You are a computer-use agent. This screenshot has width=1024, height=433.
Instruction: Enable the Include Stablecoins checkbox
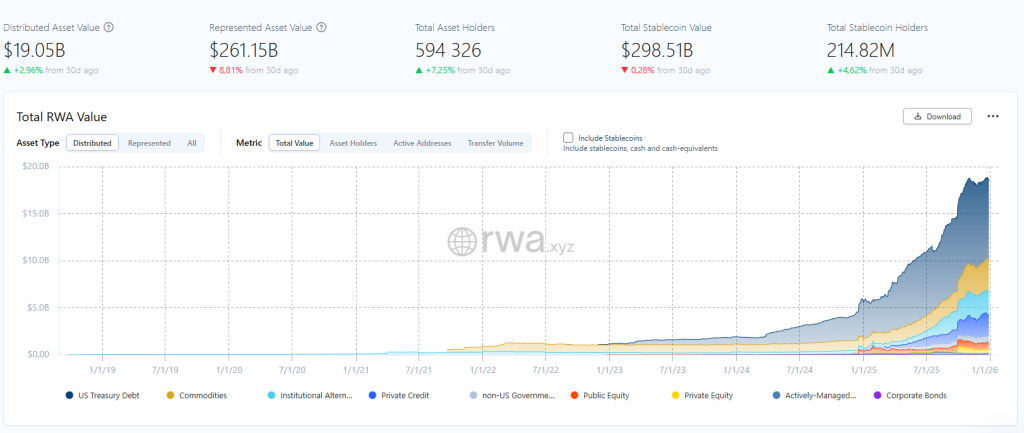(568, 137)
